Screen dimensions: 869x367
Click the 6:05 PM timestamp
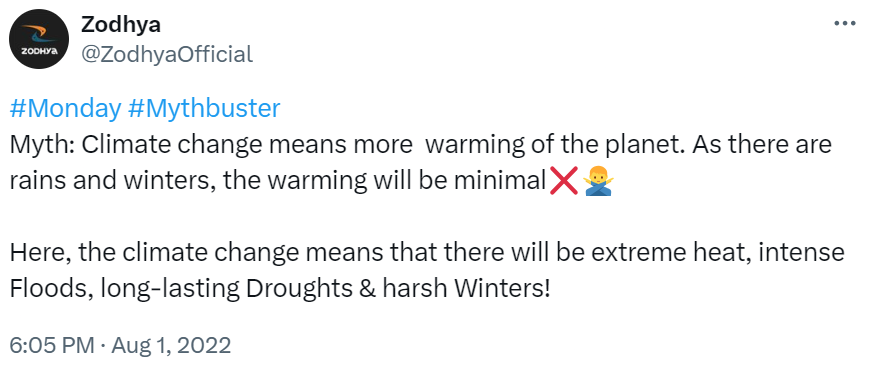52,346
